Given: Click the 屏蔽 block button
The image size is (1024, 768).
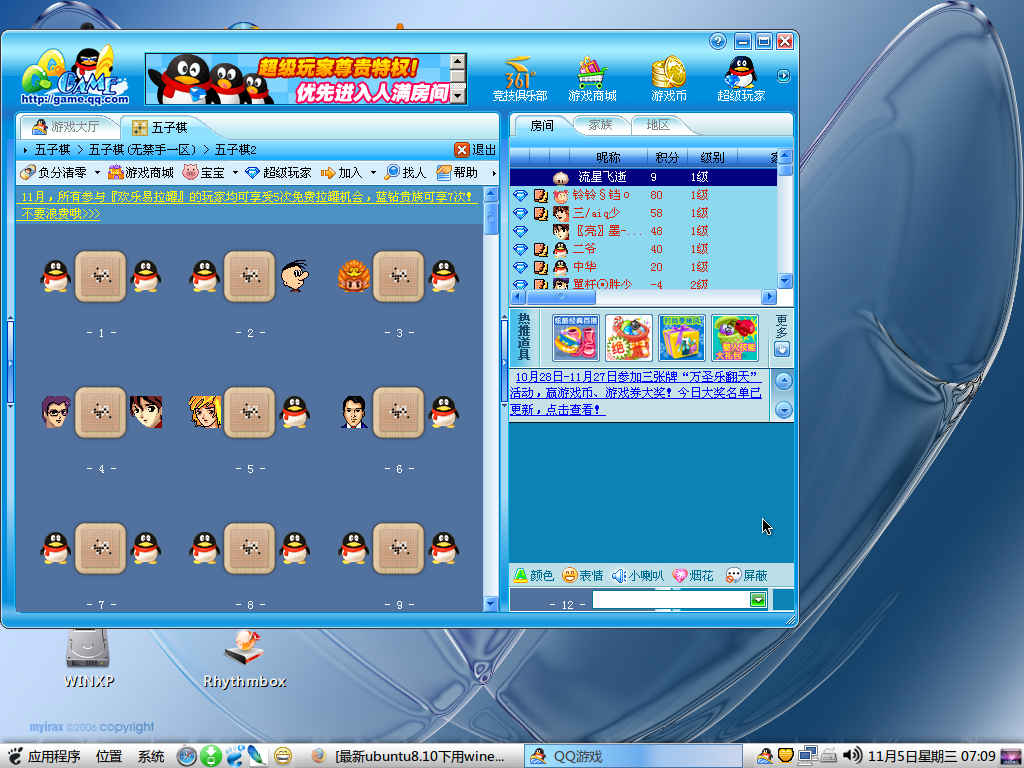Looking at the screenshot, I should click(x=746, y=575).
